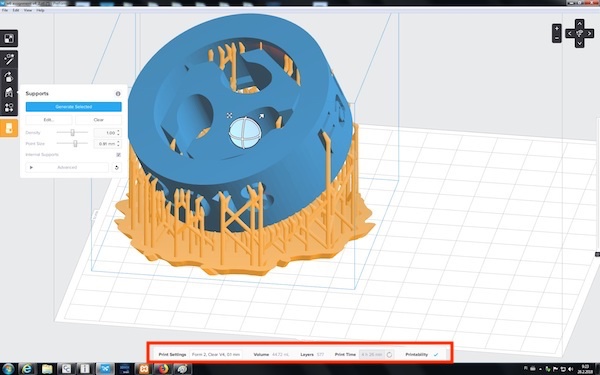Expand the Advanced supports section
Screen dimensions: 600x375
pyautogui.click(x=67, y=168)
